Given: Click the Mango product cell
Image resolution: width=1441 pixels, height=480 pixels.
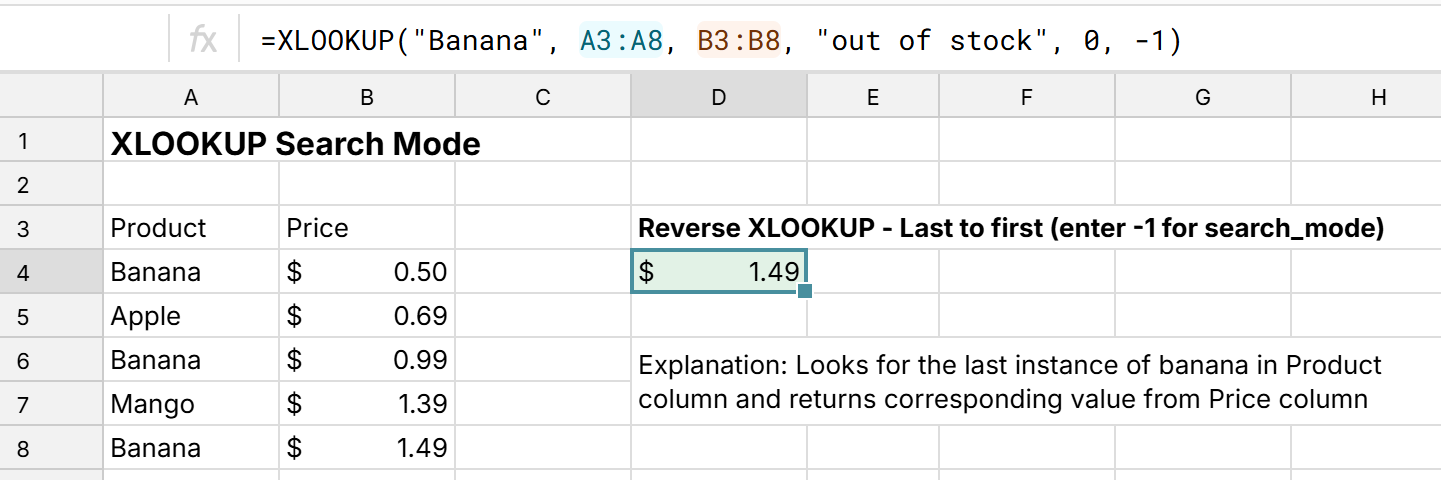Looking at the screenshot, I should [190, 404].
